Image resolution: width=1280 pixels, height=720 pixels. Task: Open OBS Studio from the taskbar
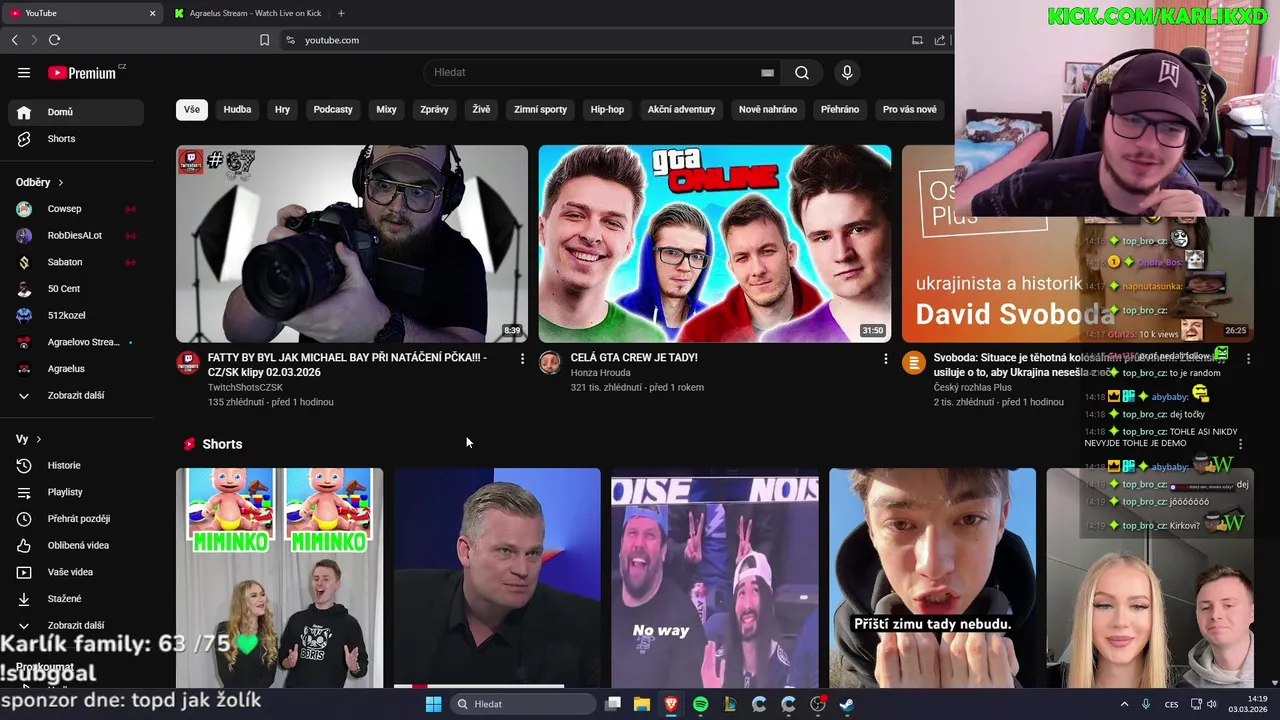pos(818,704)
